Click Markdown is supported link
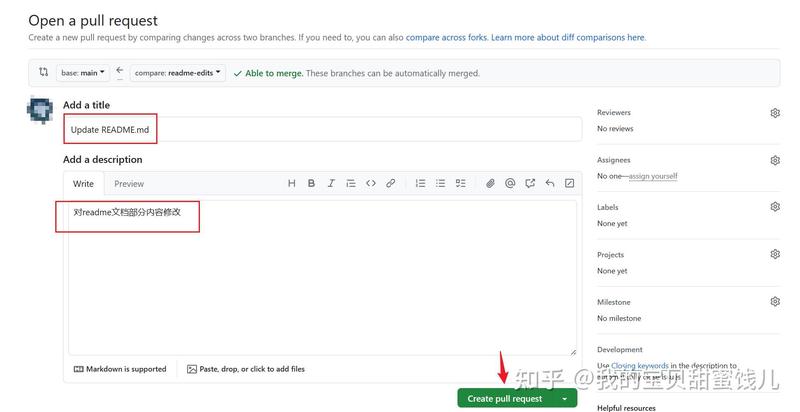Viewport: 800px width, 412px height. point(120,369)
